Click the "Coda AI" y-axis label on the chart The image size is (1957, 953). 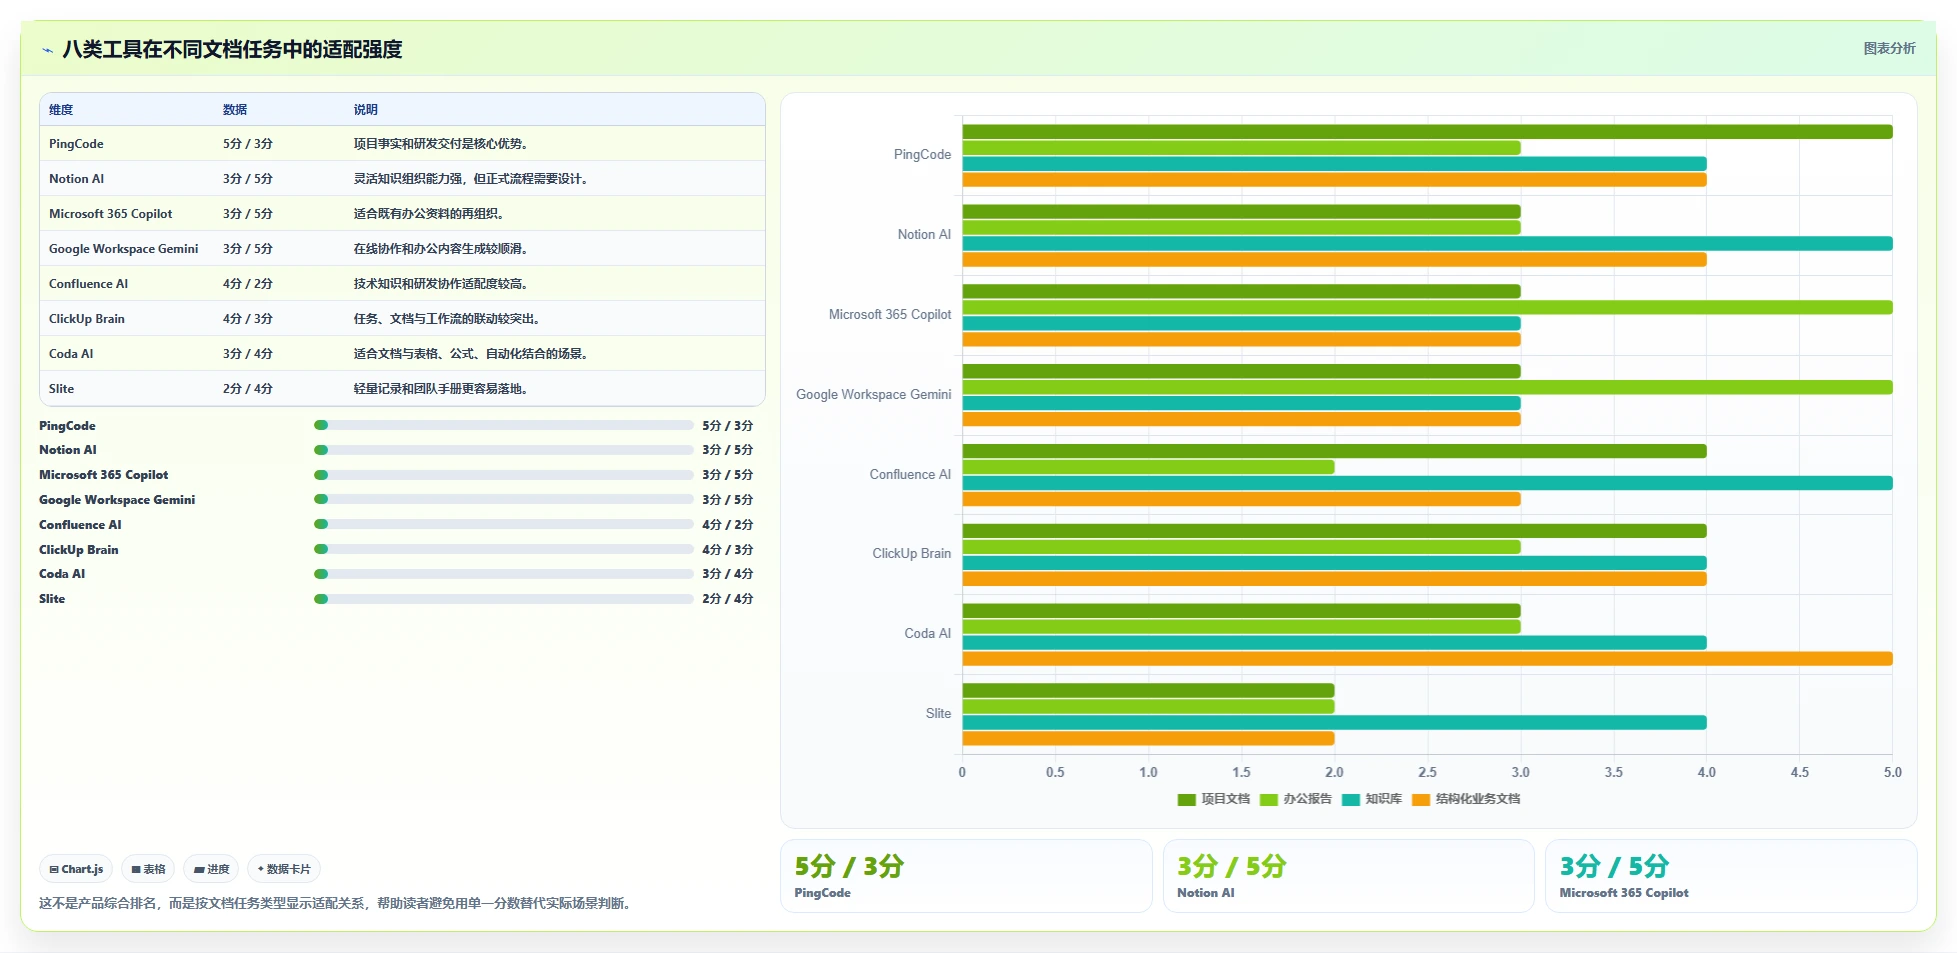tap(928, 634)
